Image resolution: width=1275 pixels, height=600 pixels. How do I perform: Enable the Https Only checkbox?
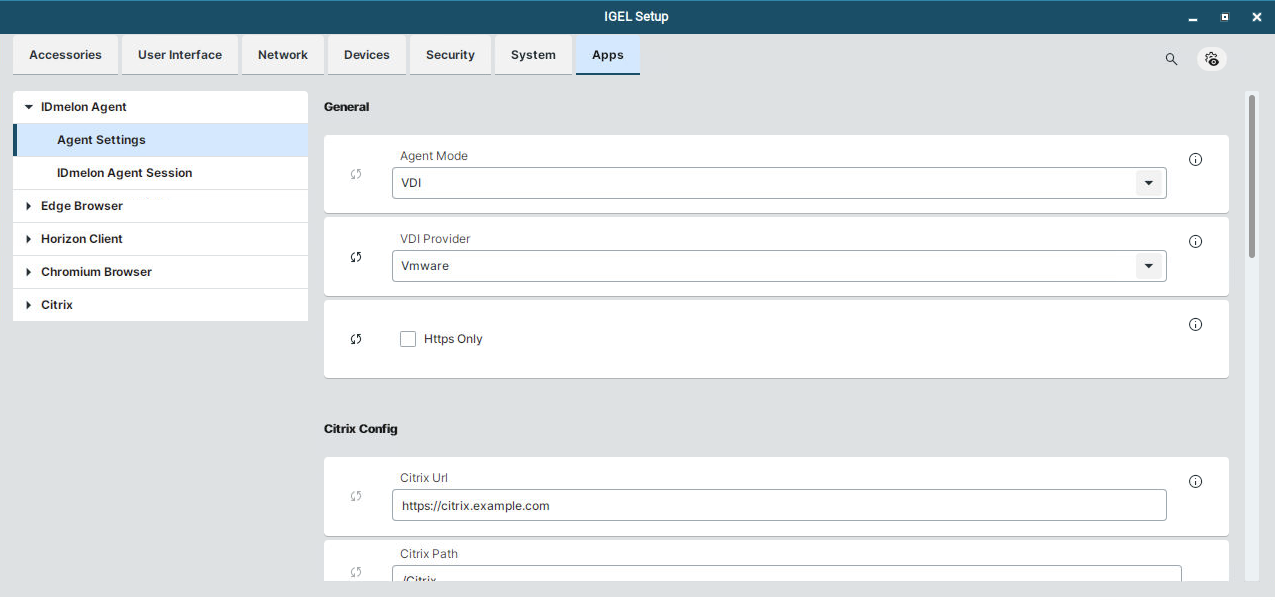pyautogui.click(x=408, y=339)
